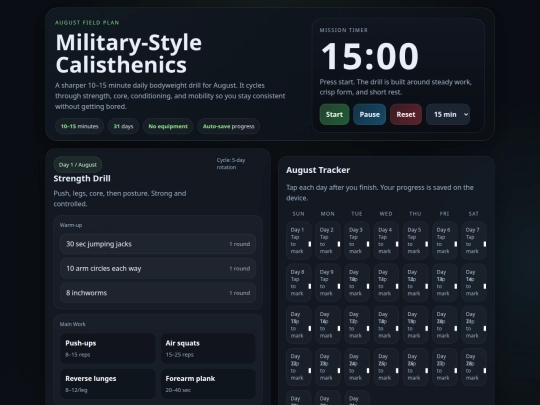Mark Day 5 as finished

coord(415,240)
